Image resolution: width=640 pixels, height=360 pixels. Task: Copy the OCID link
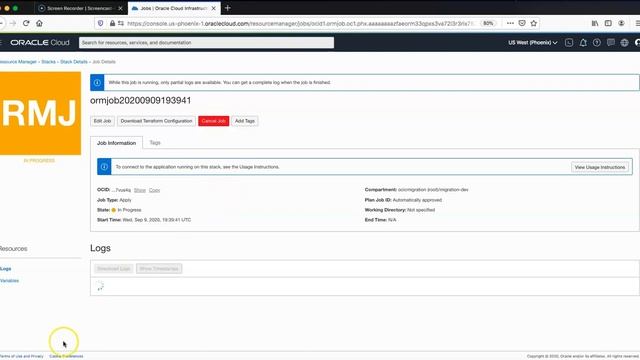coord(154,190)
